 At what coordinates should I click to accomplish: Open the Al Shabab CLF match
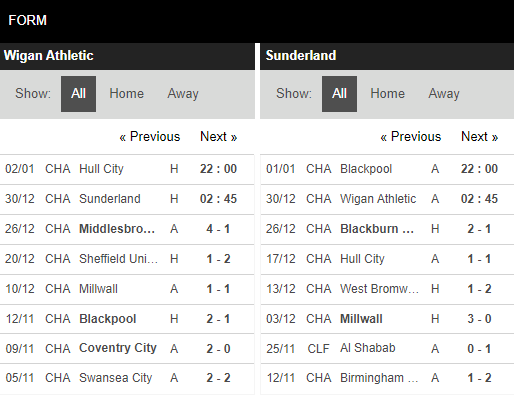pyautogui.click(x=387, y=349)
